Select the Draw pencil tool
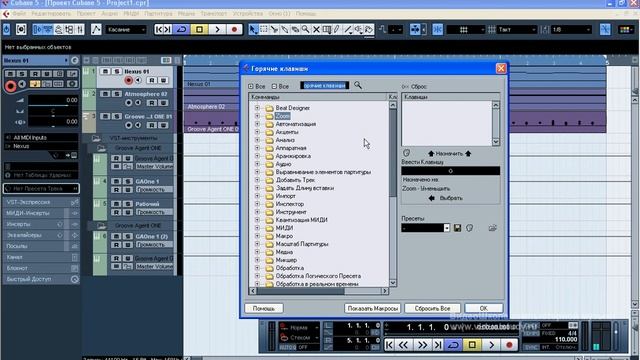This screenshot has height=360, width=640. (x=337, y=29)
